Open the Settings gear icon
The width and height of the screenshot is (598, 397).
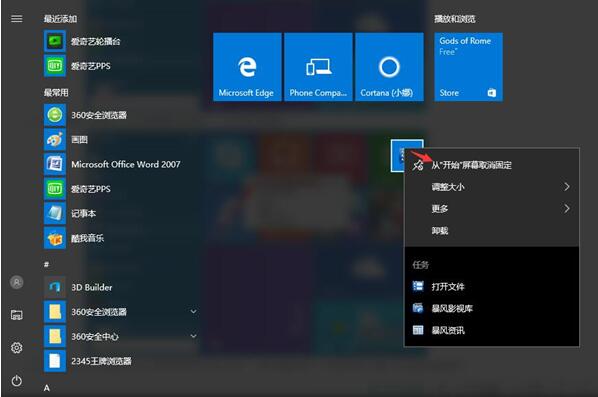point(16,347)
